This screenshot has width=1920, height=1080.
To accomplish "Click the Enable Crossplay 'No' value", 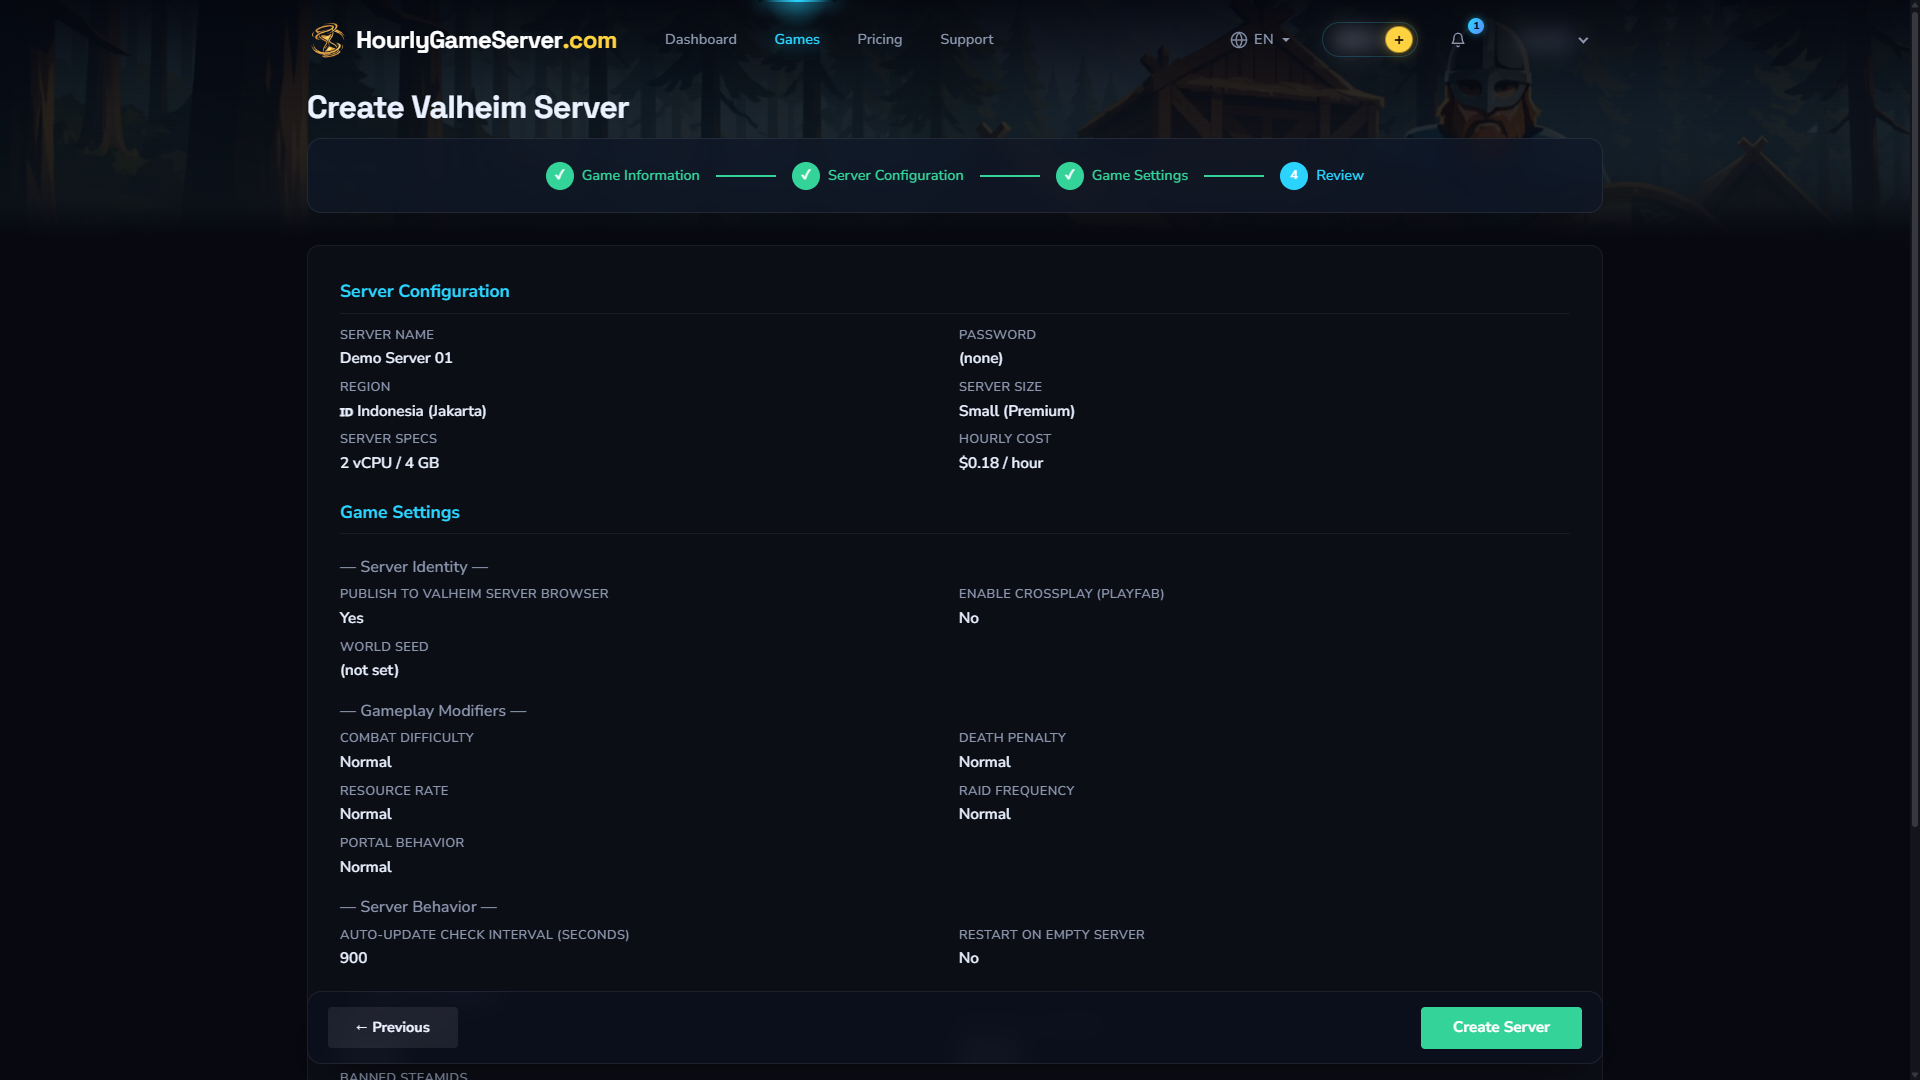I will [969, 618].
